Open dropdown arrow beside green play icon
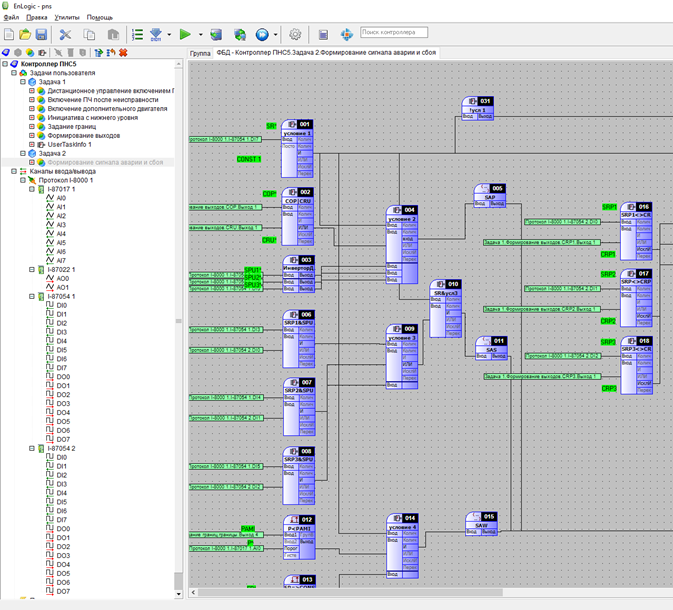673x610 pixels. point(200,34)
